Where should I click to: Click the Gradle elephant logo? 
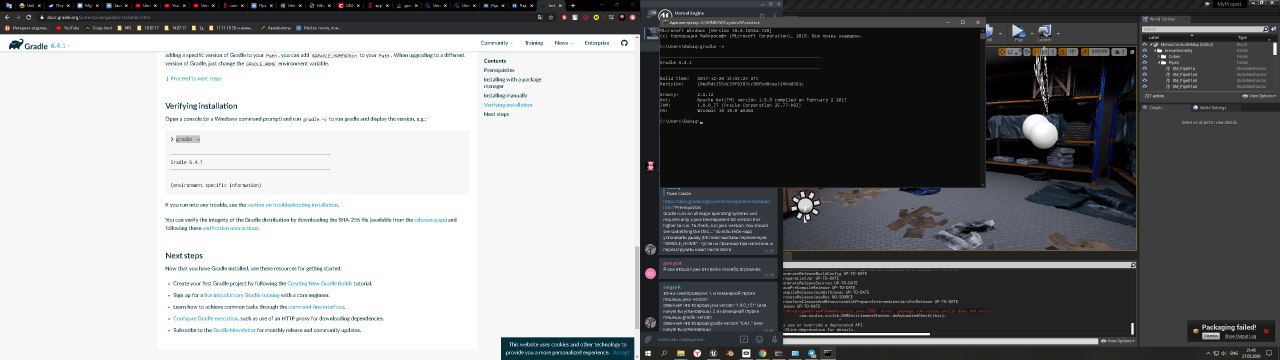[x=16, y=44]
